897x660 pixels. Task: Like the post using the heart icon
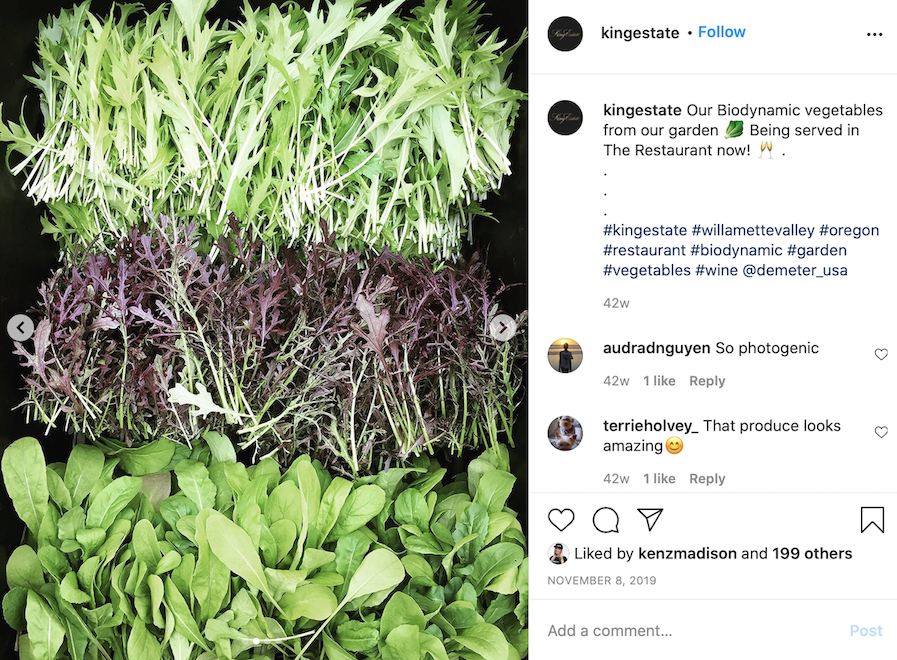click(561, 520)
